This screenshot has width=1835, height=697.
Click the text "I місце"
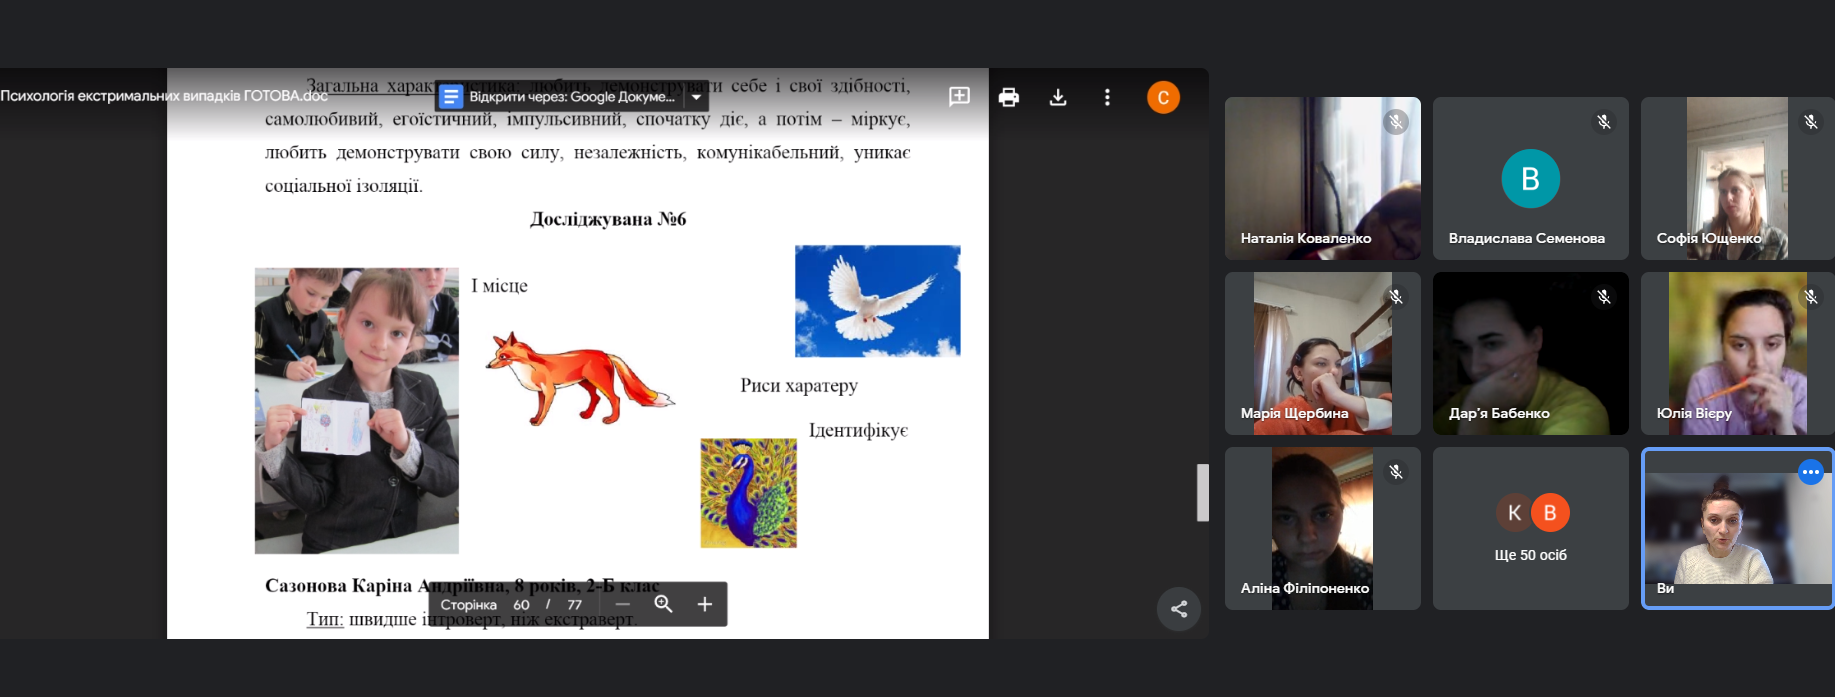point(499,286)
